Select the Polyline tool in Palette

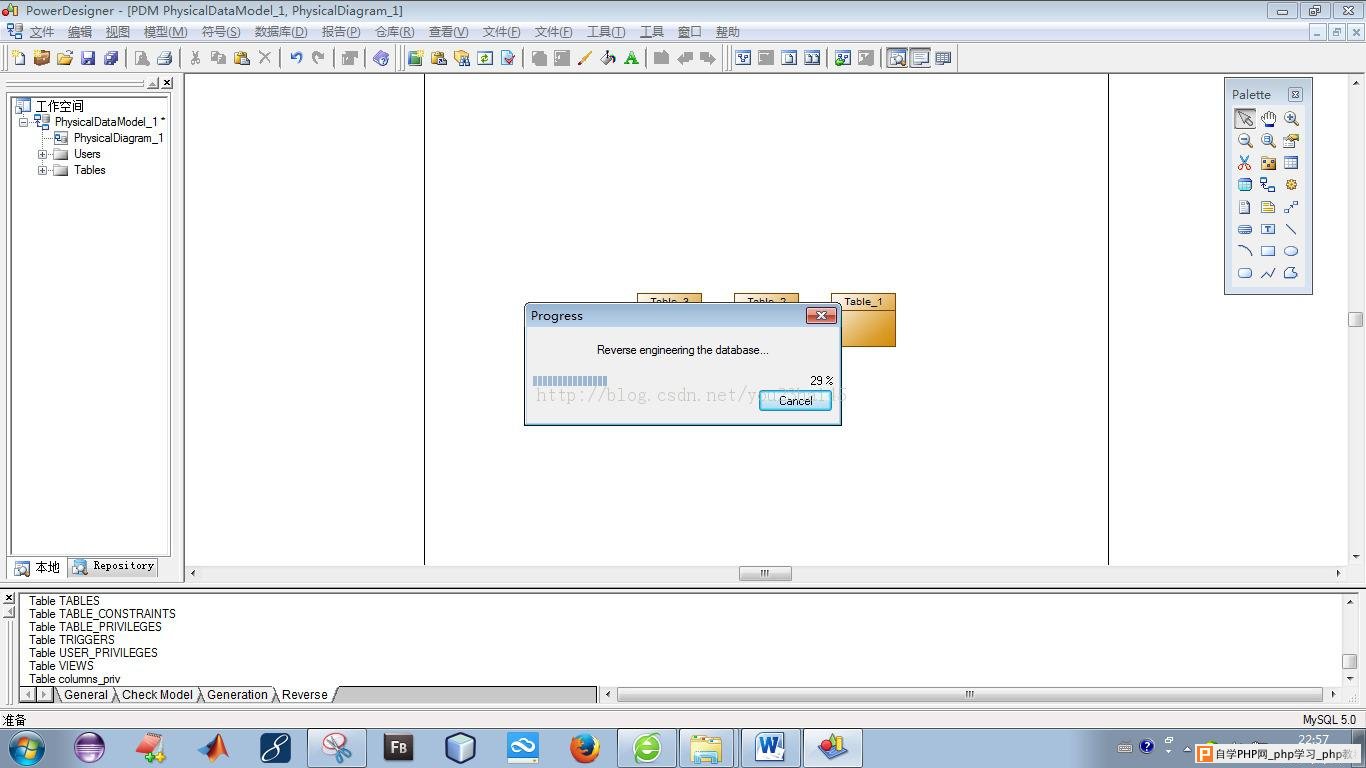(x=1268, y=273)
